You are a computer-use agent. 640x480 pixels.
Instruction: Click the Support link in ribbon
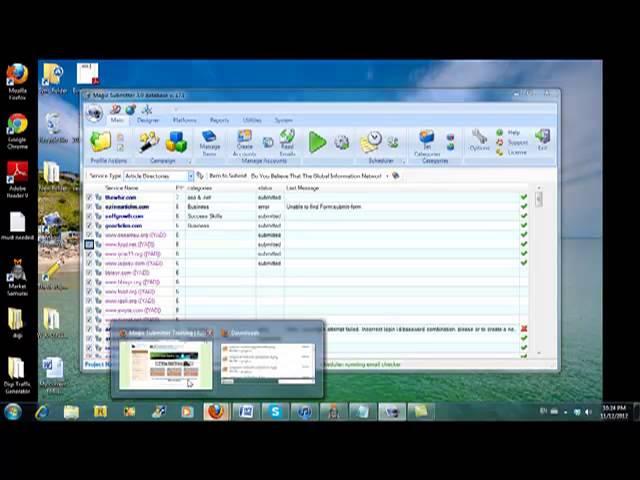512,142
